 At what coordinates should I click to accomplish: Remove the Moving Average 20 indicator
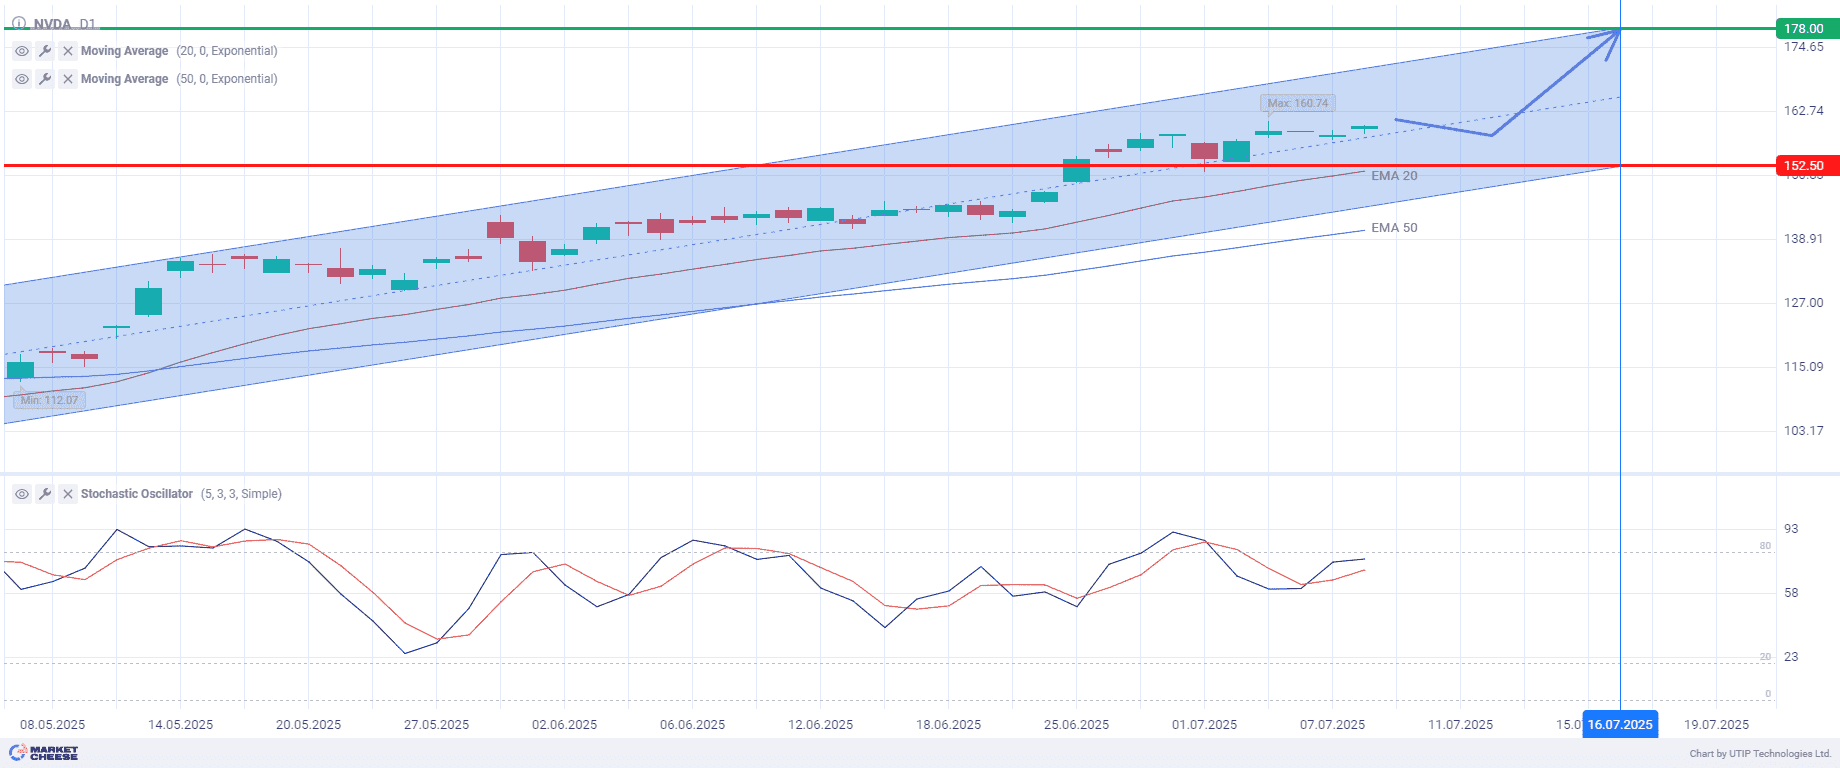[68, 51]
